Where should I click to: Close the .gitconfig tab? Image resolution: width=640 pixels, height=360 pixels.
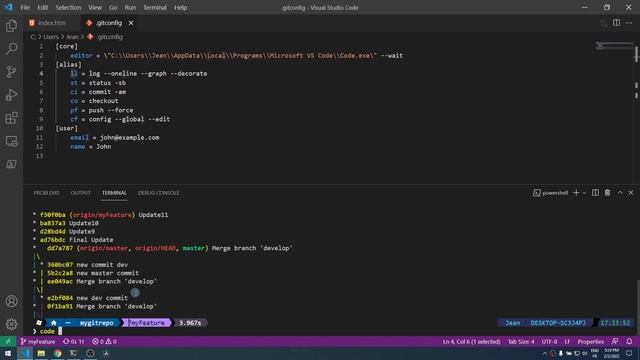[x=131, y=23]
